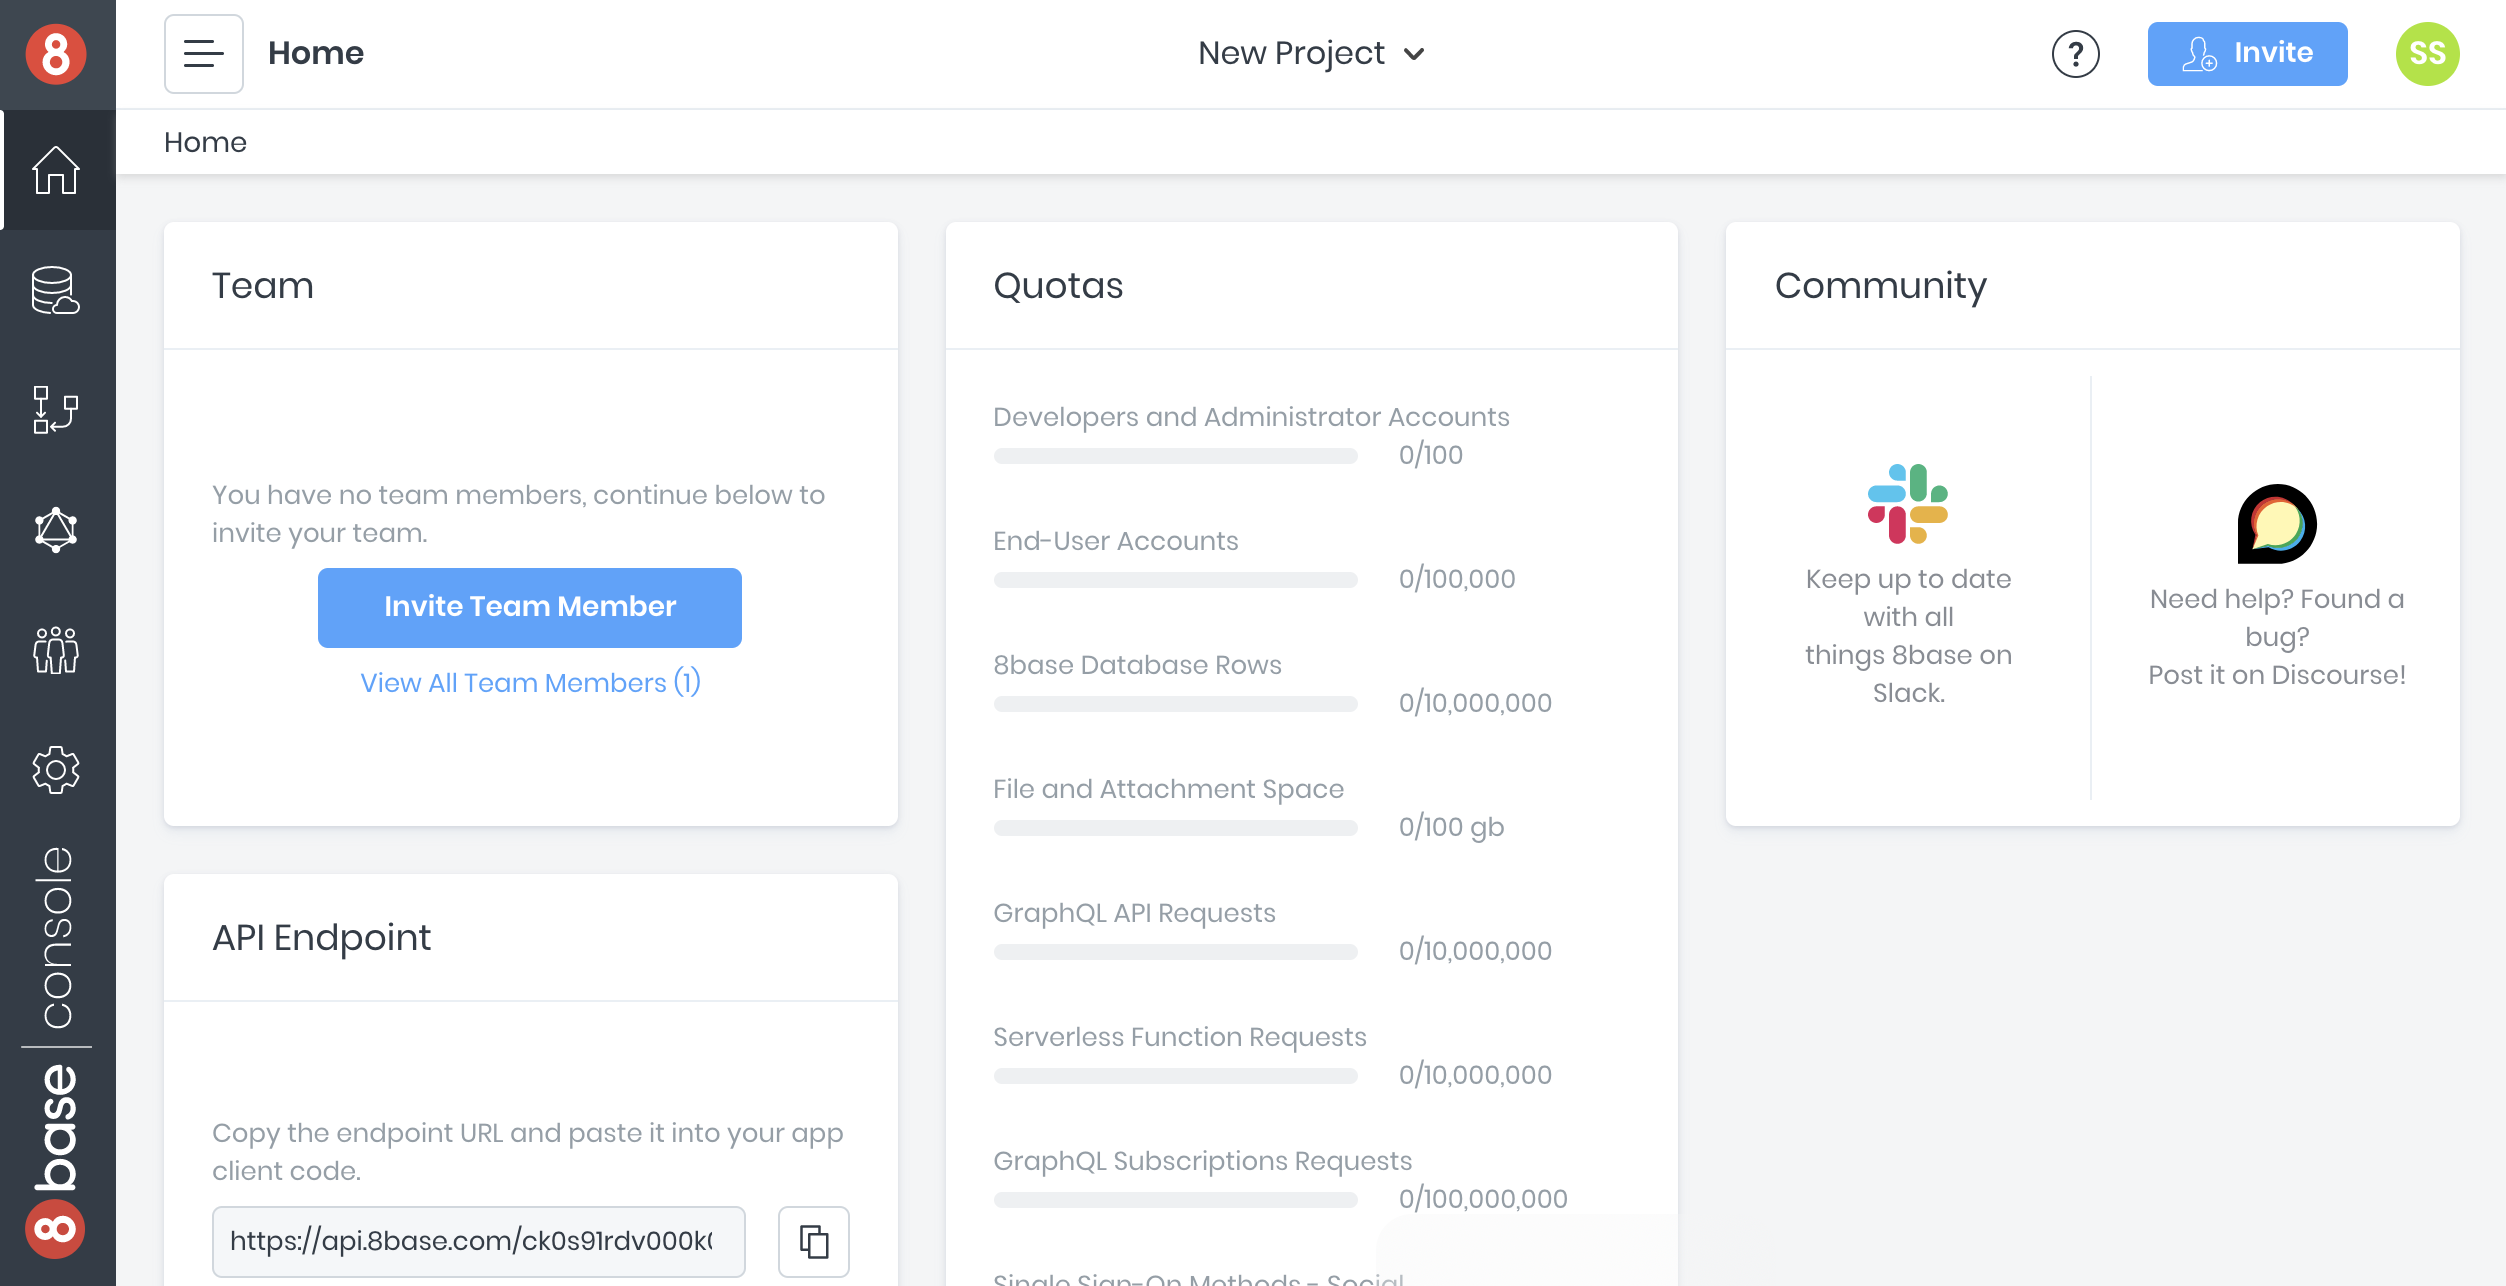
Task: Open the Data database sidebar icon
Action: pos(56,291)
